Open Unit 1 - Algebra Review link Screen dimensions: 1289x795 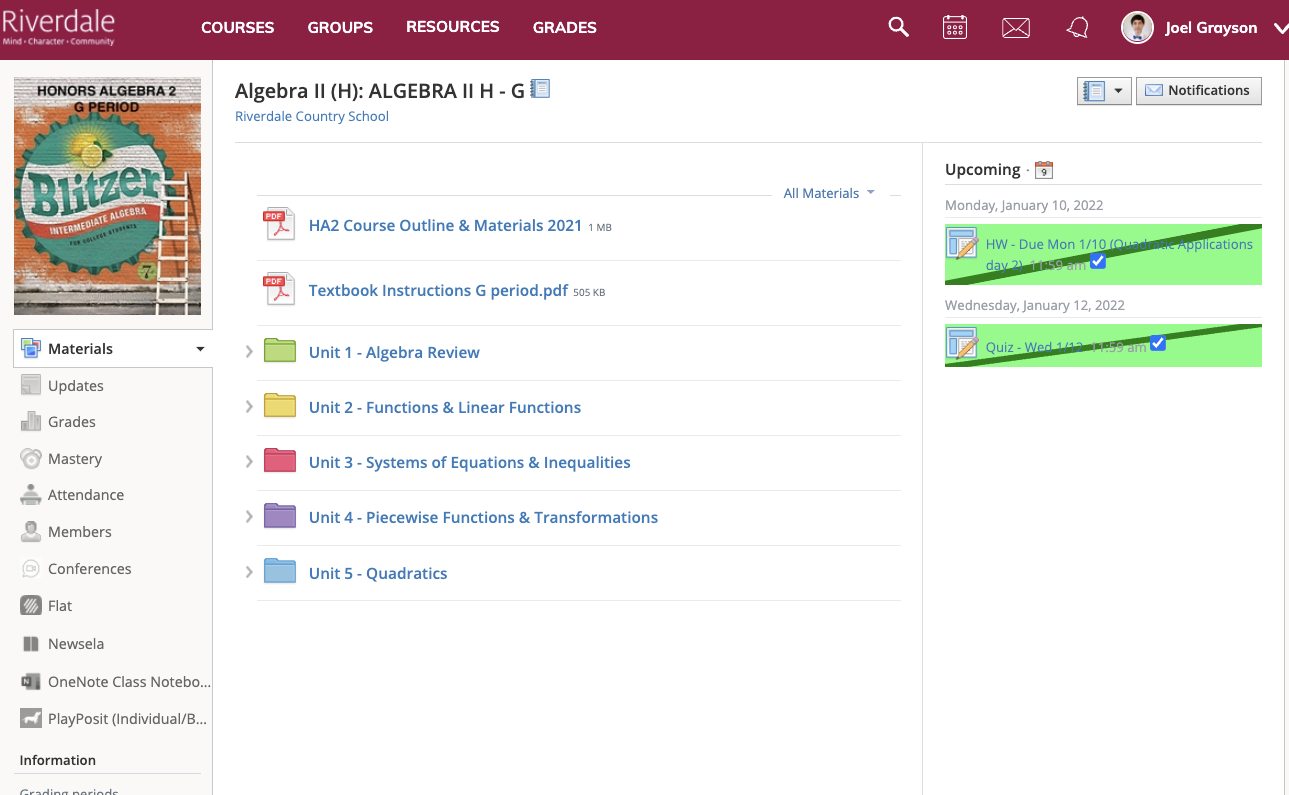tap(394, 352)
